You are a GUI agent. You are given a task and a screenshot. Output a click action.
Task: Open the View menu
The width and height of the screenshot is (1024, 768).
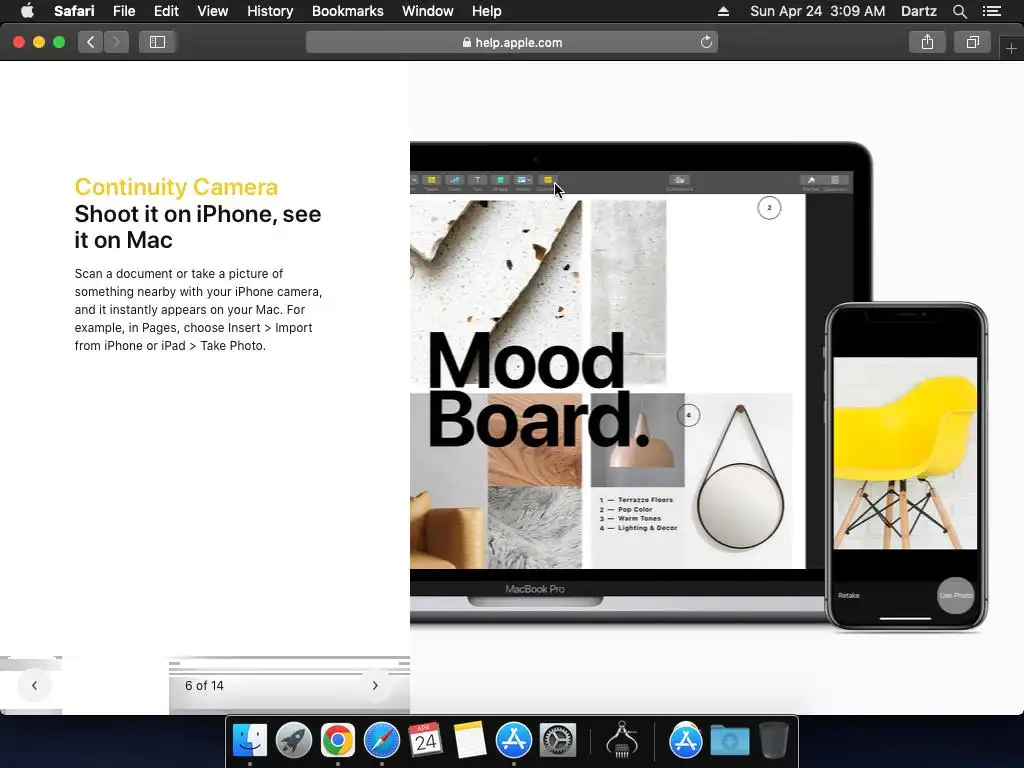212,11
